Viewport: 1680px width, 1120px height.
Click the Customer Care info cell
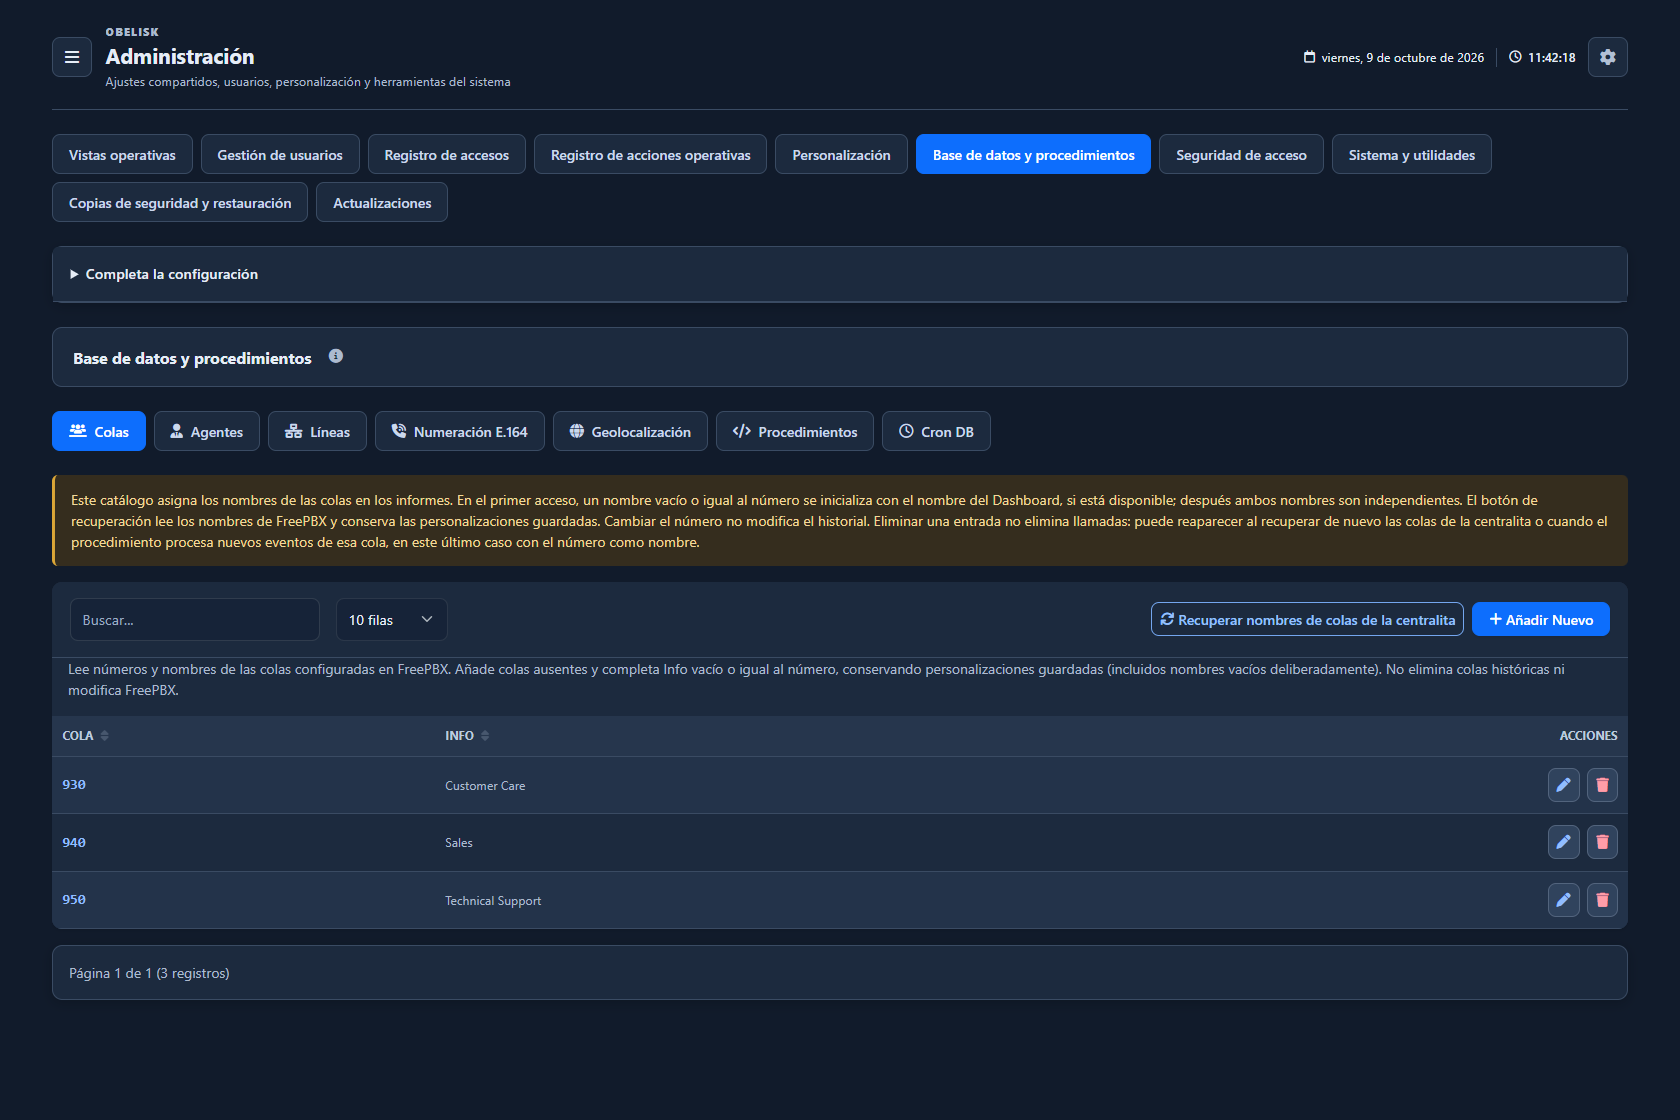485,786
